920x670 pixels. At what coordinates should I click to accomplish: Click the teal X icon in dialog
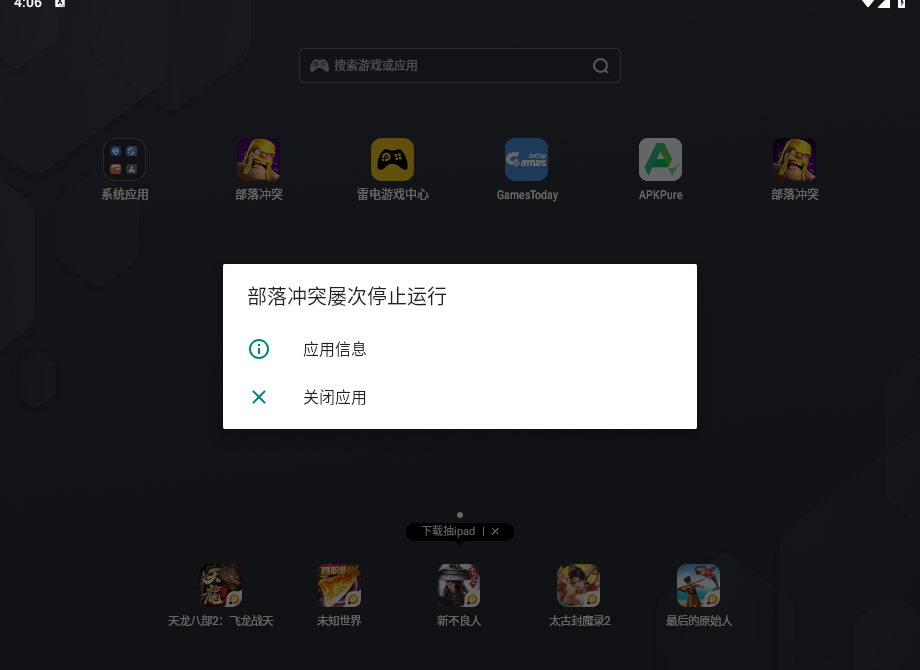[259, 397]
